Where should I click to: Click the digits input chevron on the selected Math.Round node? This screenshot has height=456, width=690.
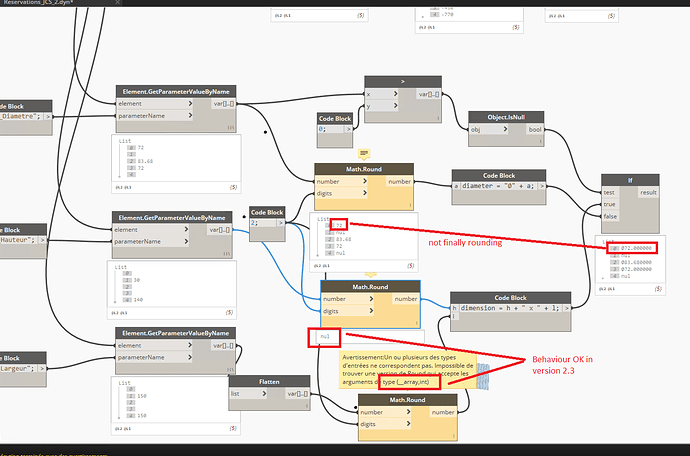(x=371, y=311)
